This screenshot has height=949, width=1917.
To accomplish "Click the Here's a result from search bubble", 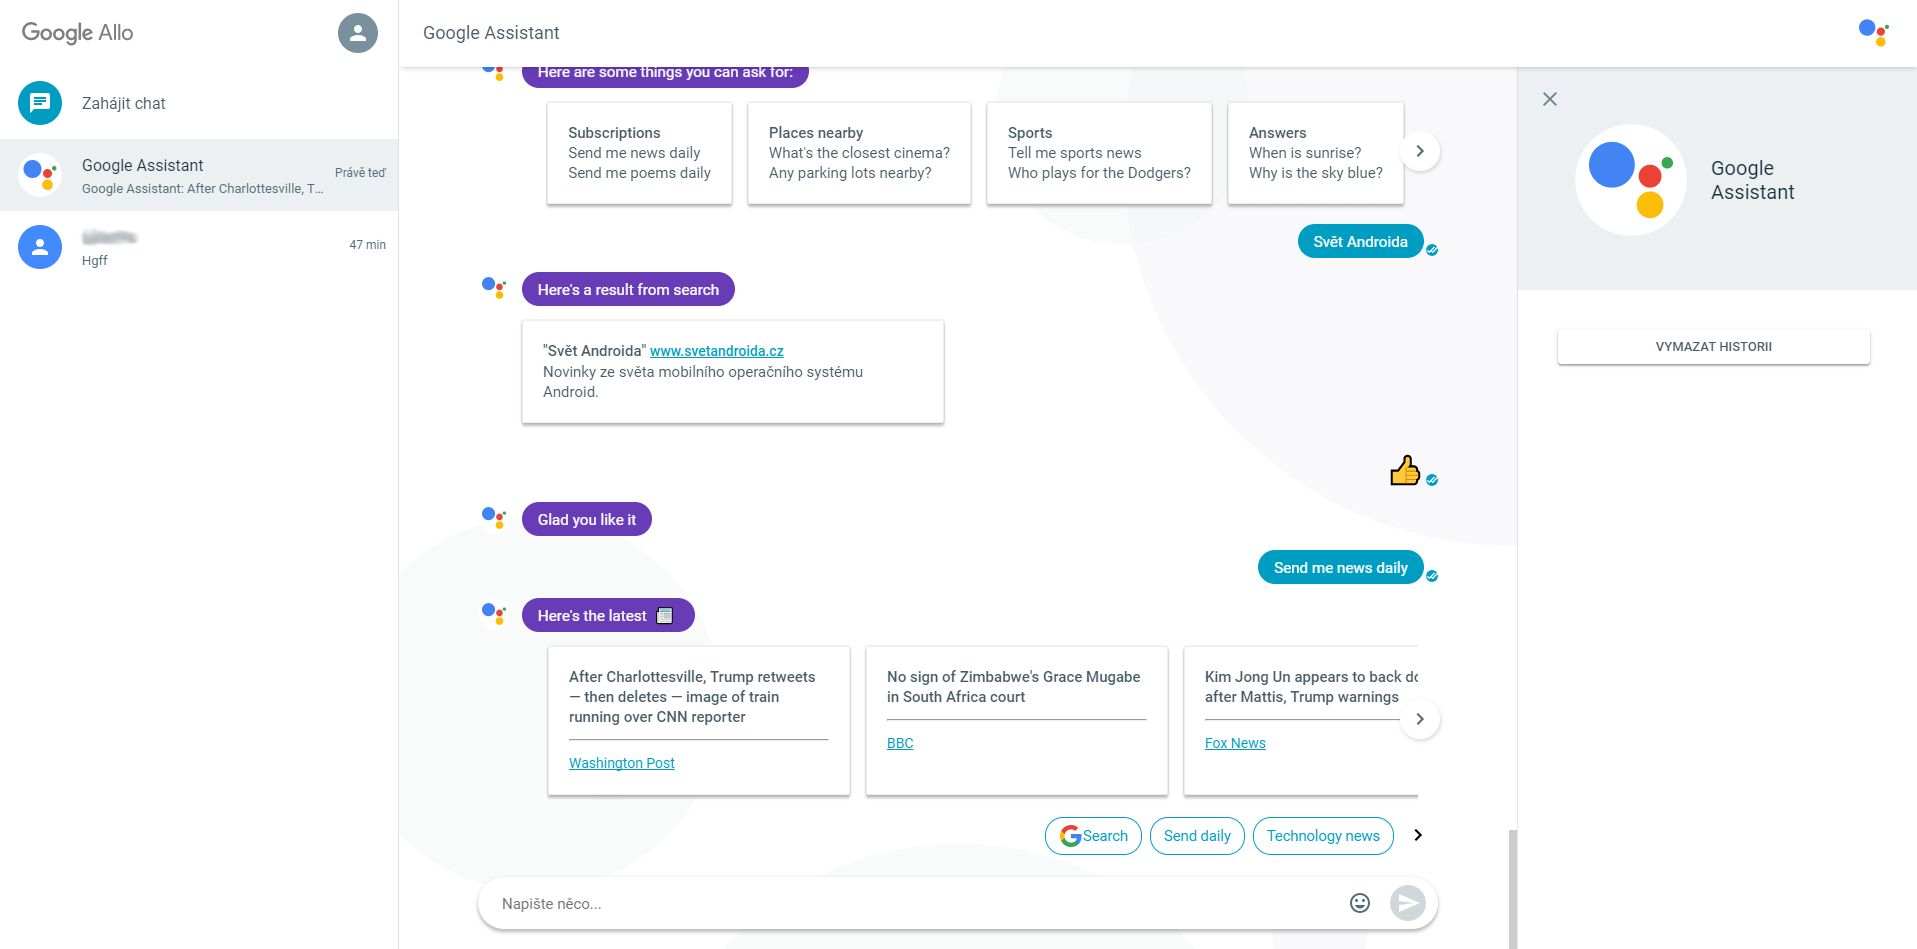I will click(628, 289).
